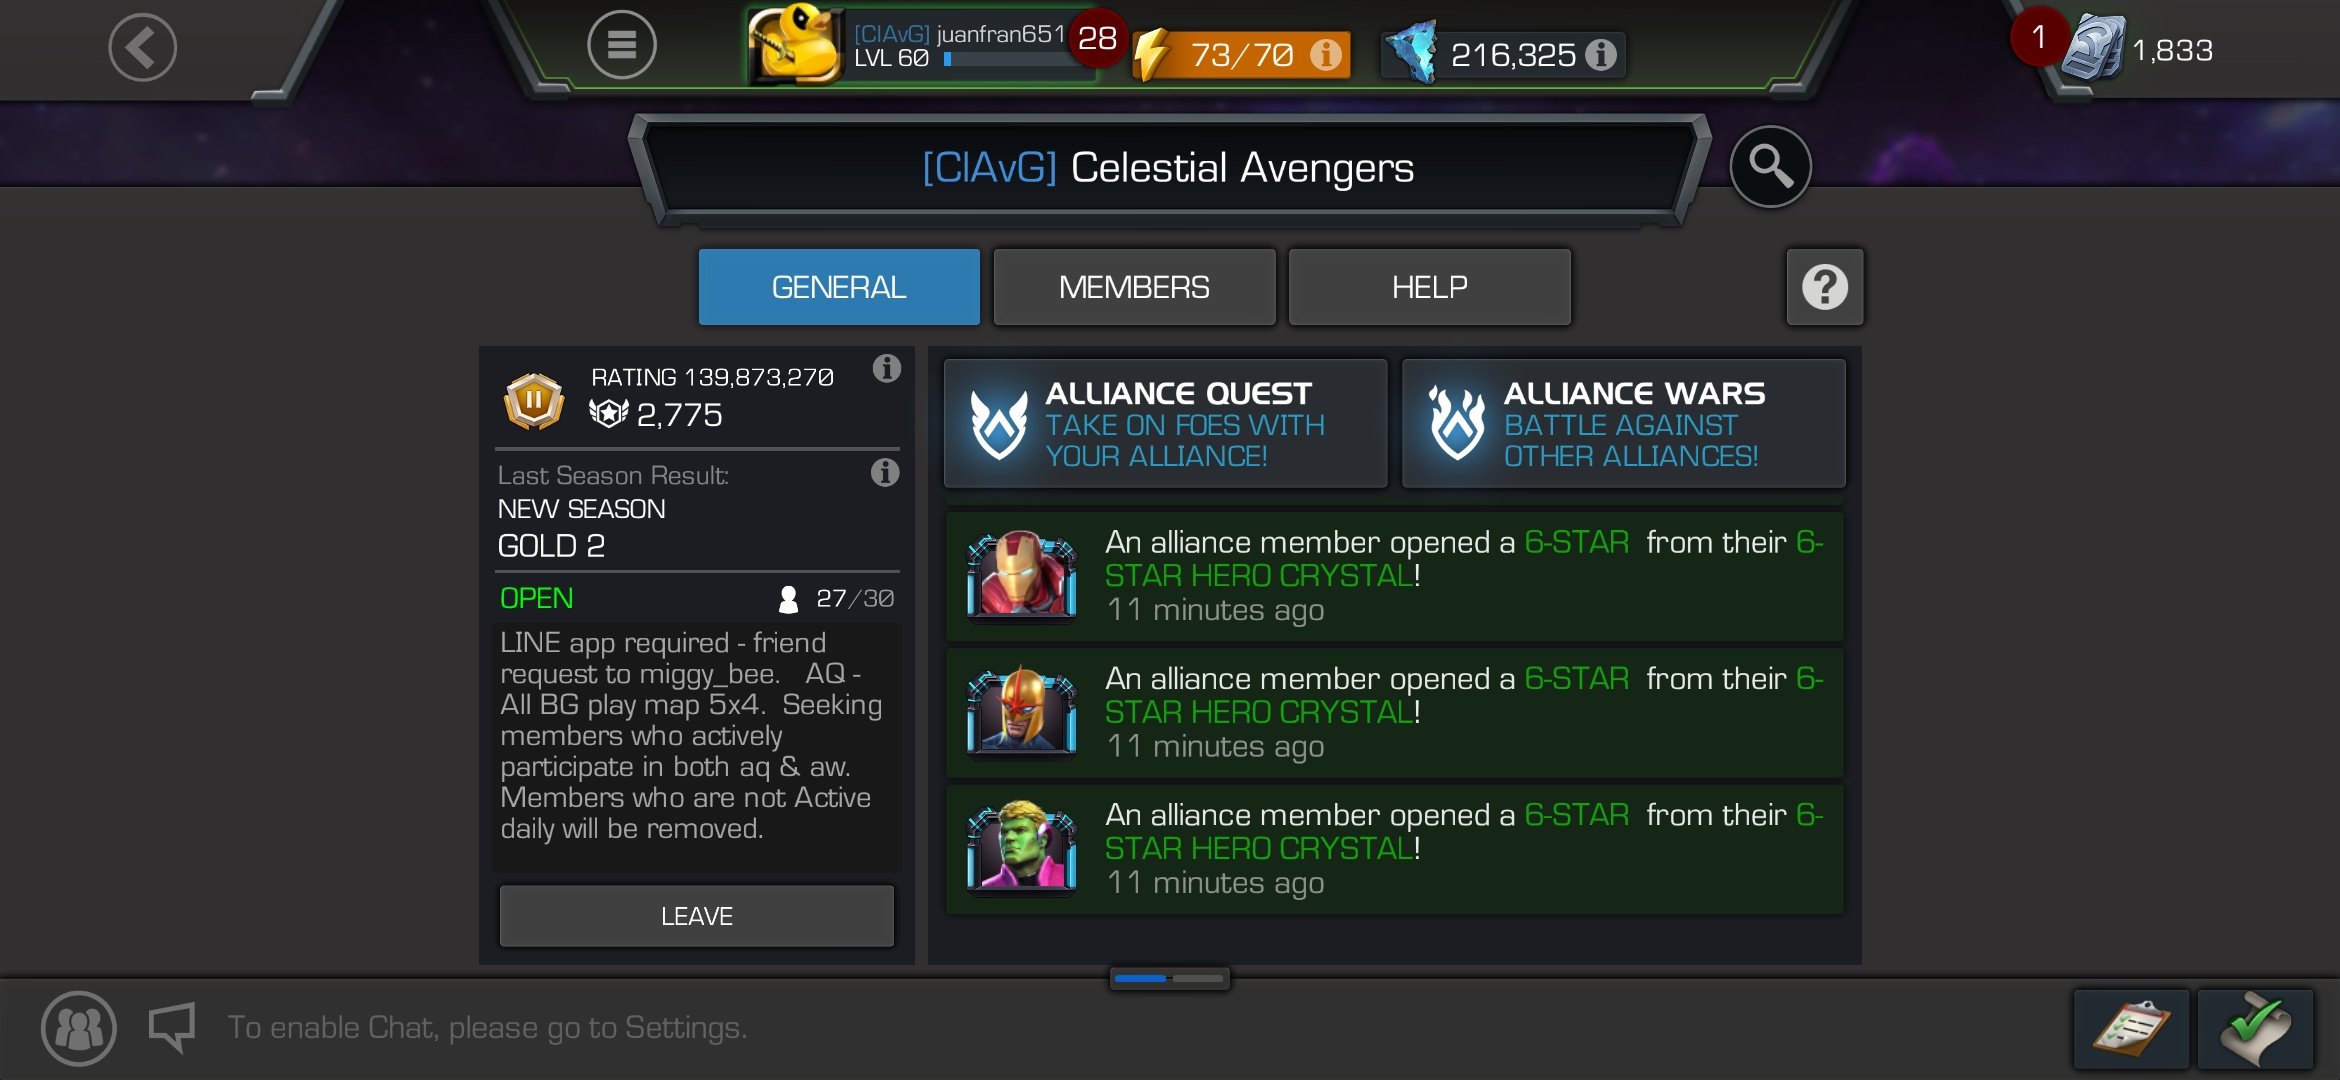Open the question mark help icon
This screenshot has width=2340, height=1080.
point(1824,288)
